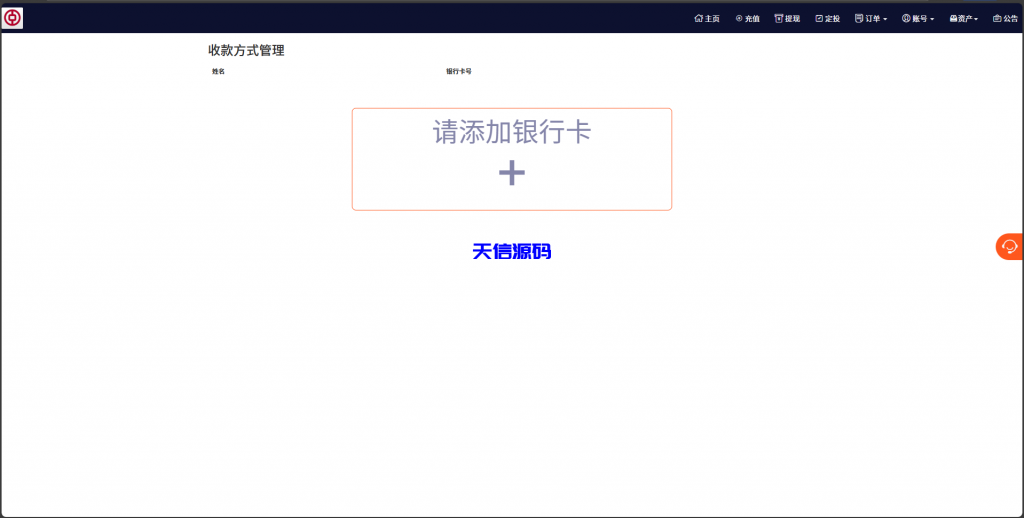Expand the 资产 dropdown caret

tap(976, 19)
